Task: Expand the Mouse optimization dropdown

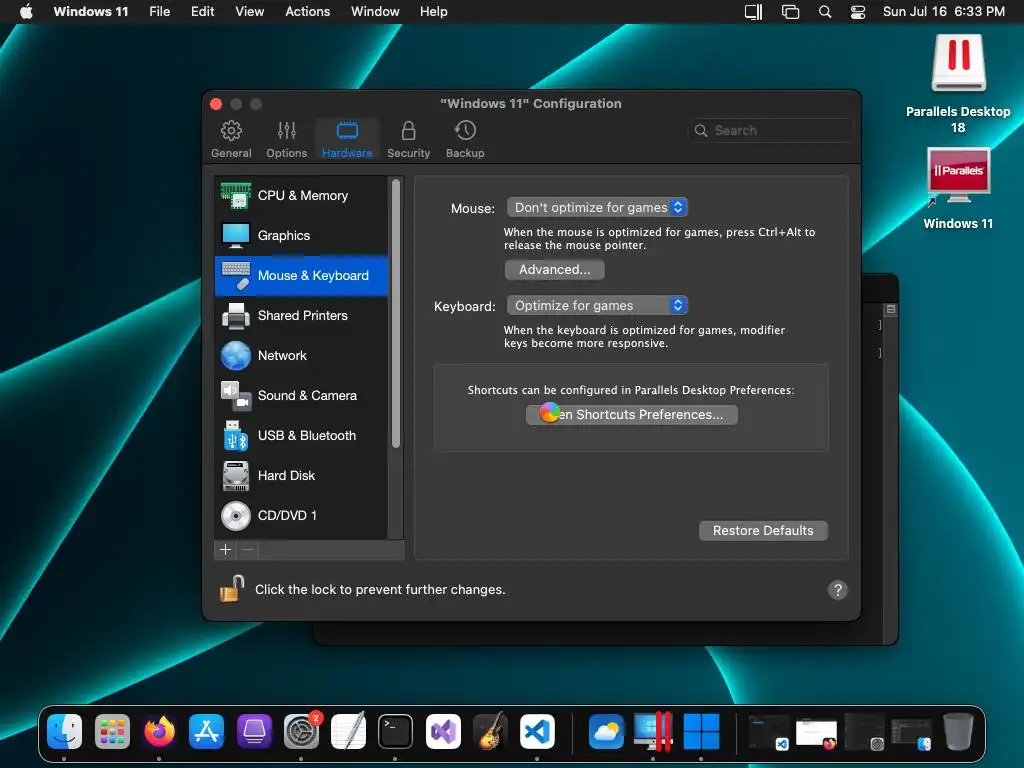Action: (597, 208)
